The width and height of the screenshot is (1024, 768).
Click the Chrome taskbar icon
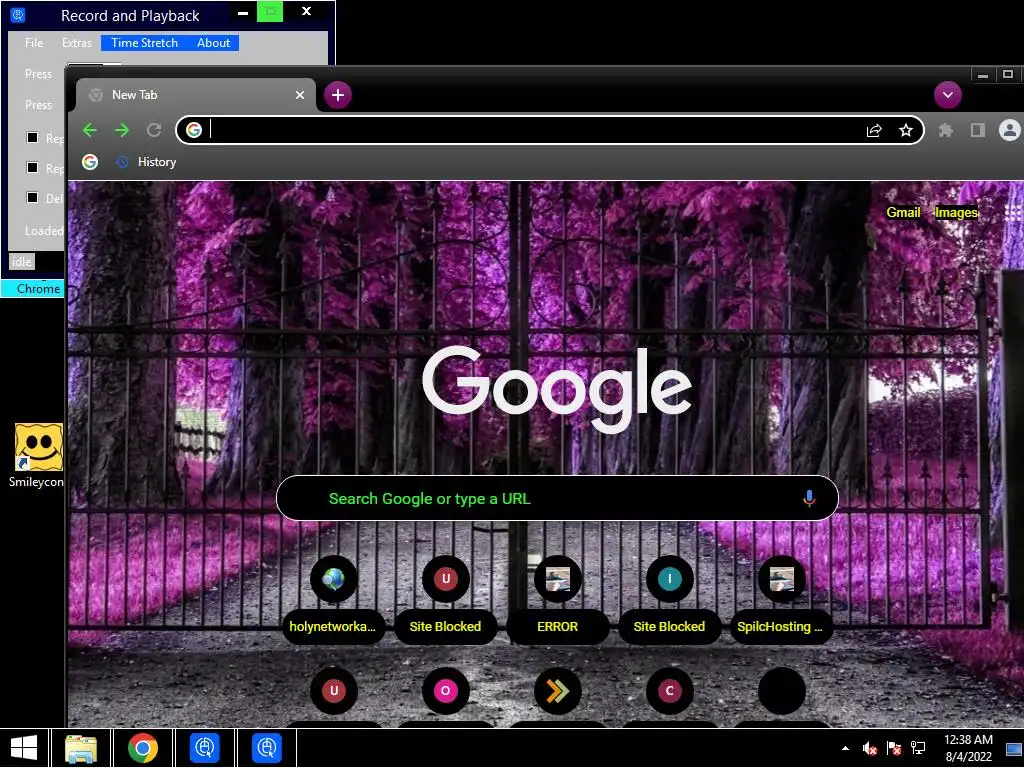pyautogui.click(x=143, y=748)
